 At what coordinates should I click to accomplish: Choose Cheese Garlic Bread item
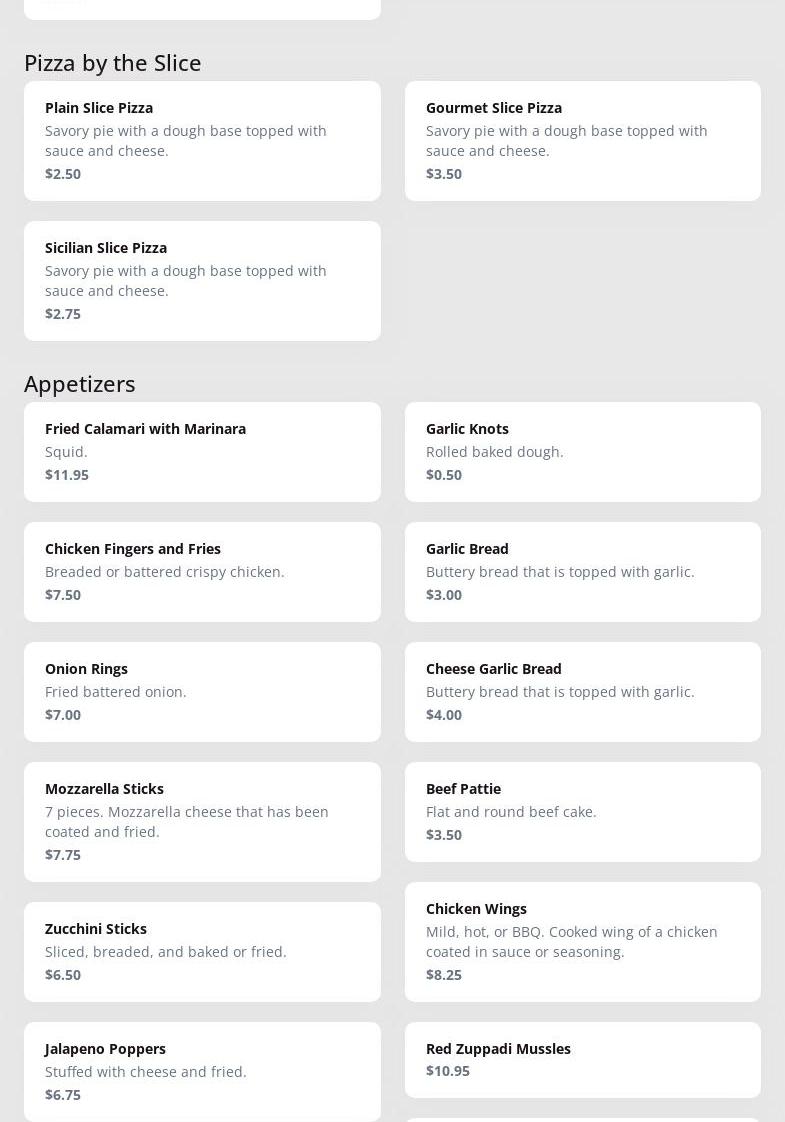tap(582, 691)
